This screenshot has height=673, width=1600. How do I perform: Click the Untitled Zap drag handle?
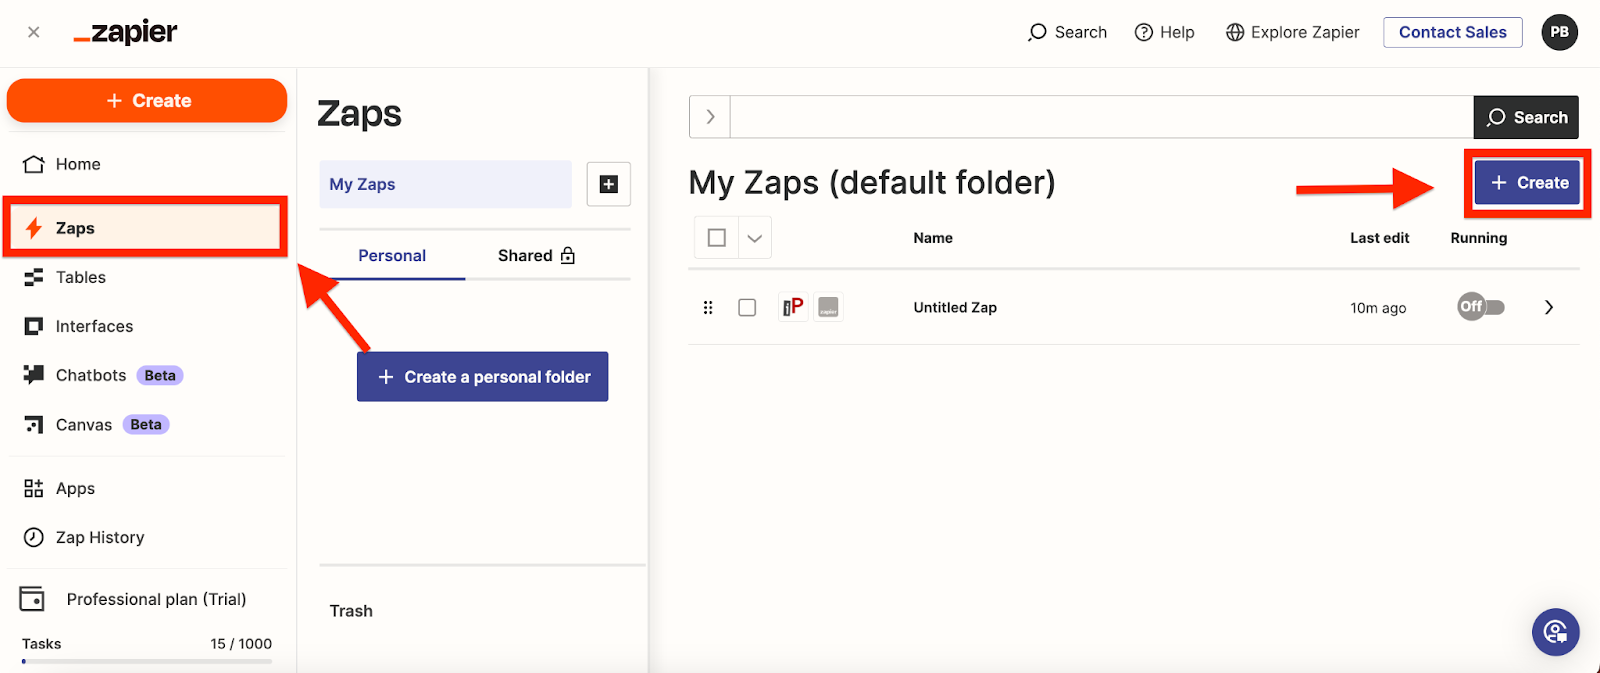click(708, 307)
